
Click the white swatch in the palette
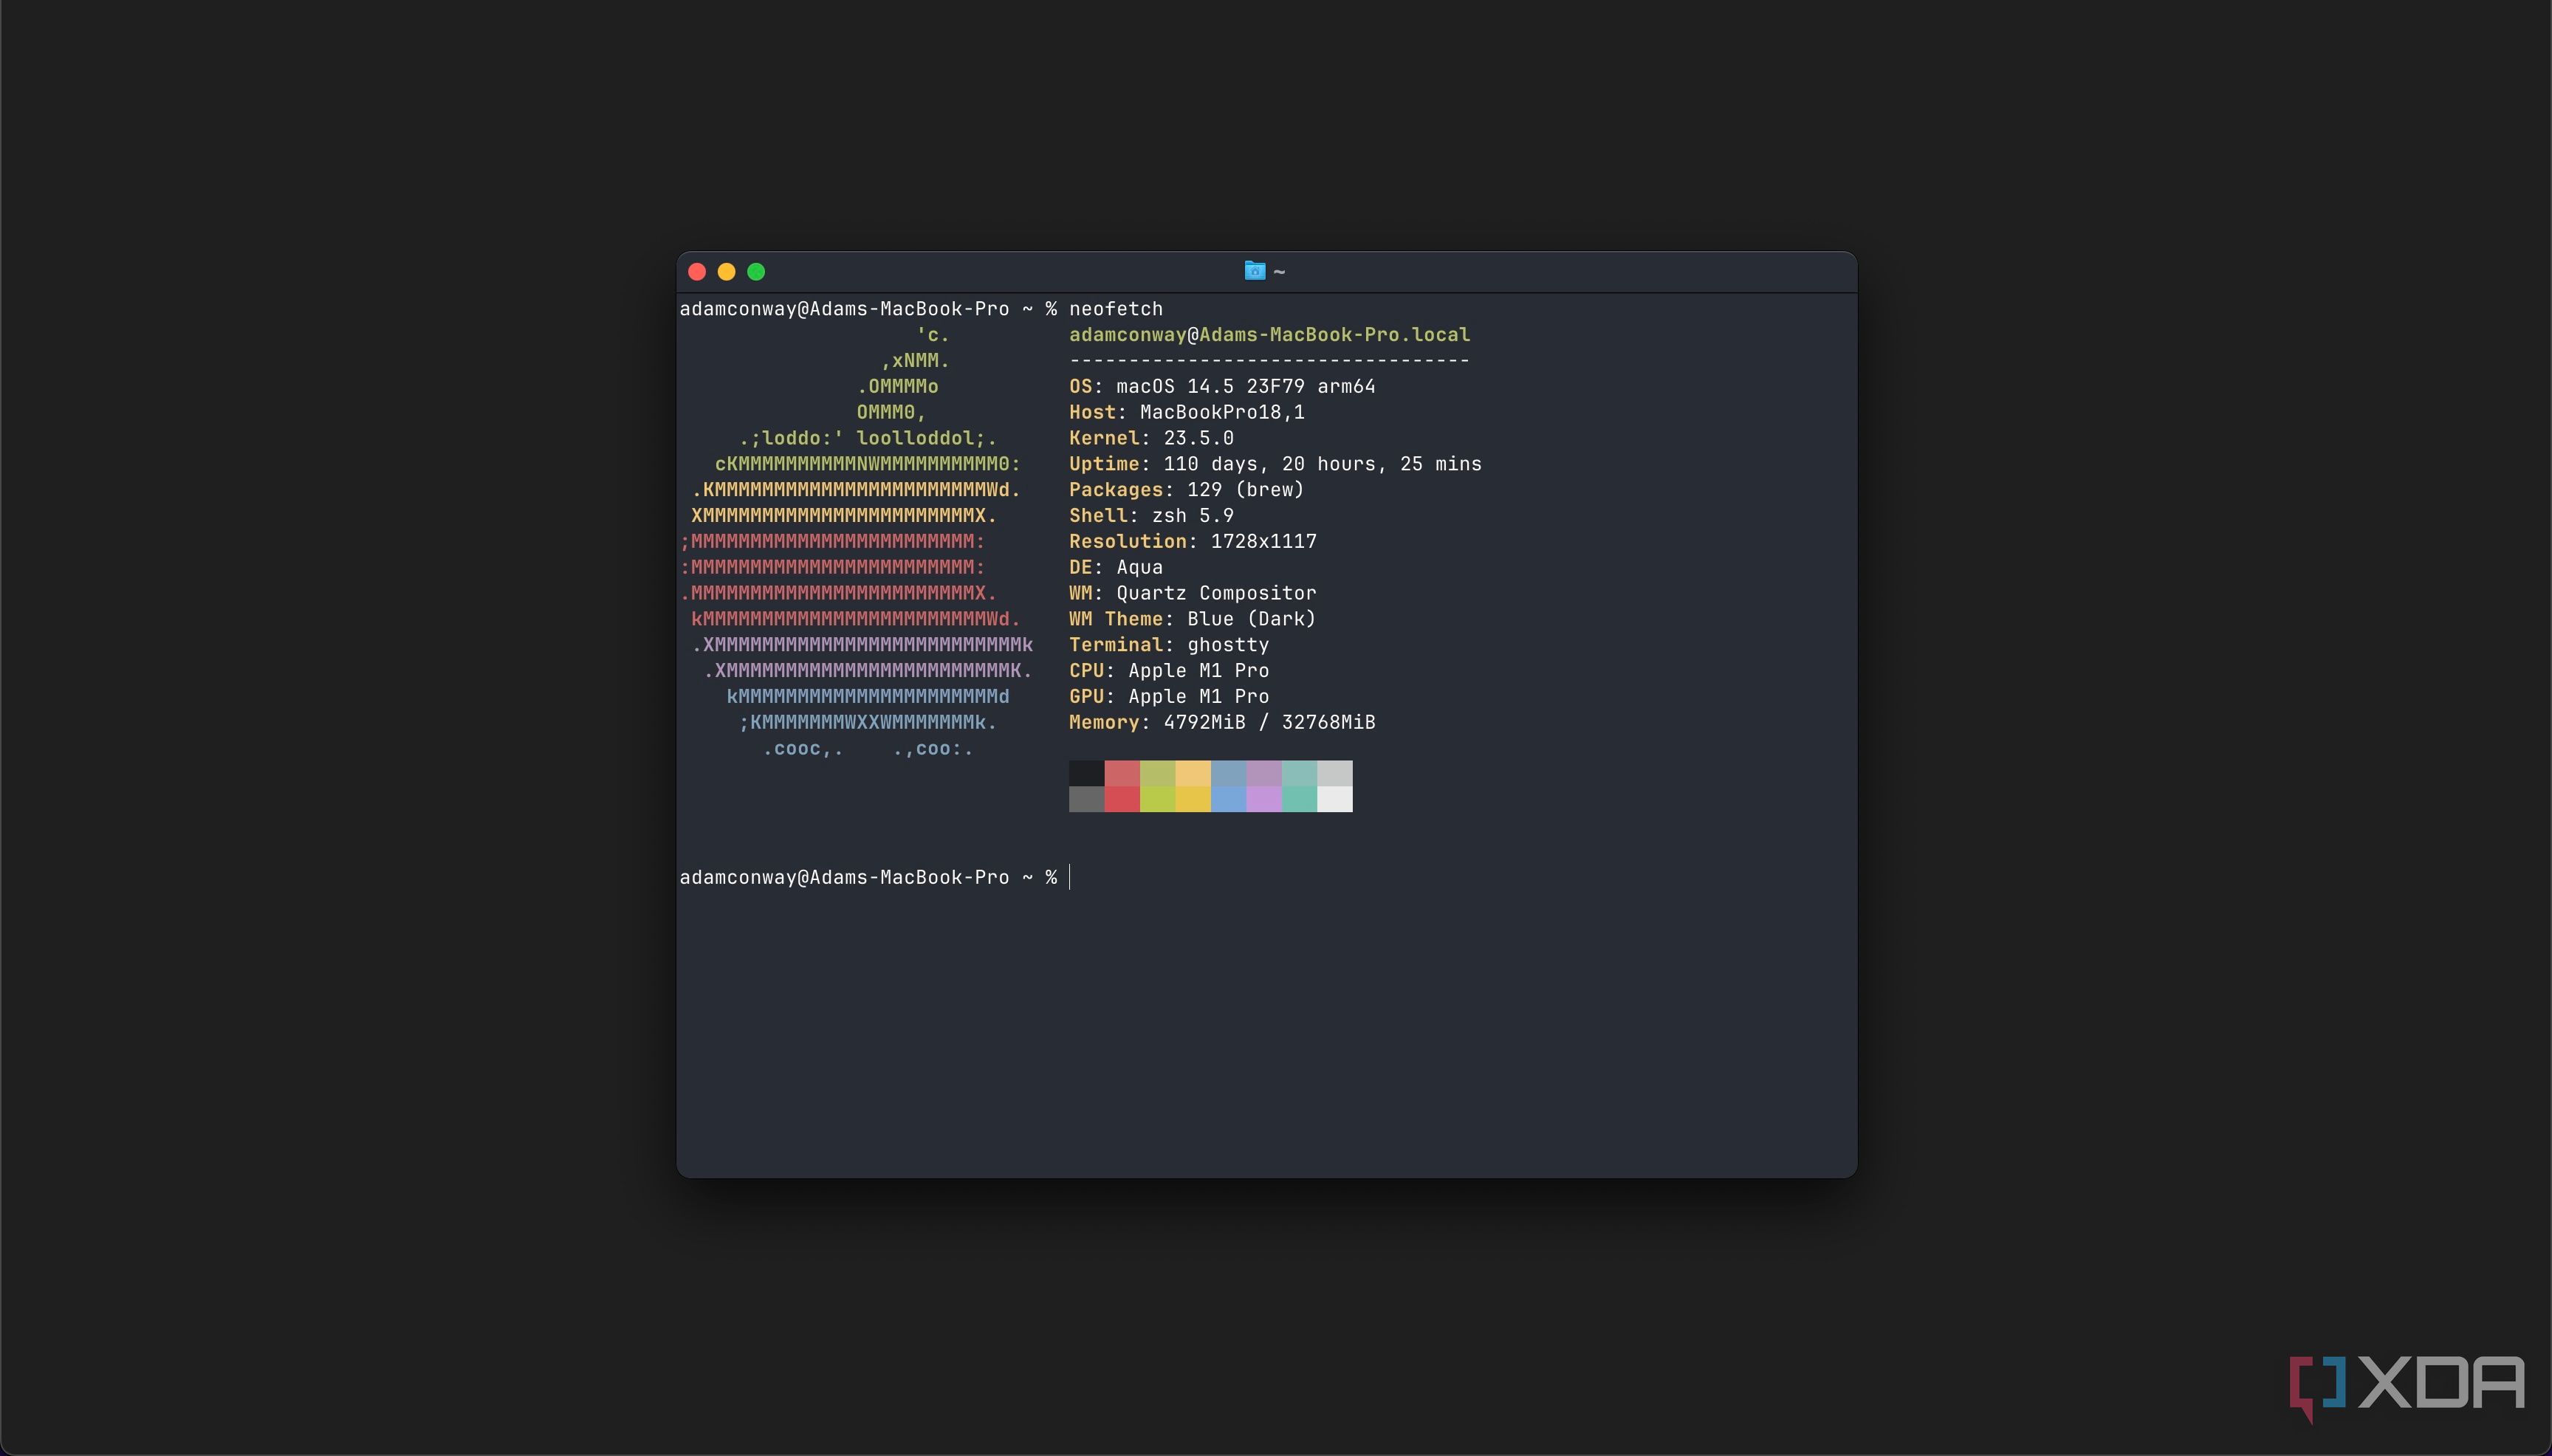(1334, 798)
